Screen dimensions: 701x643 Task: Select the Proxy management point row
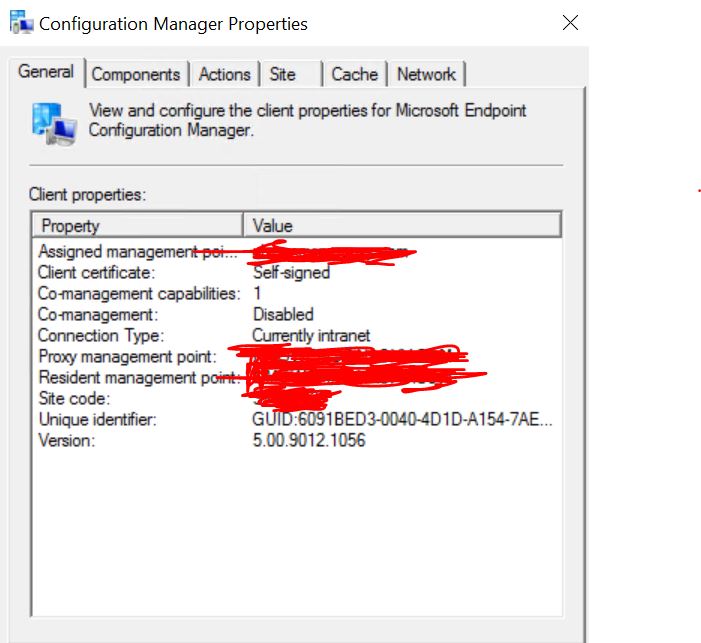point(297,357)
